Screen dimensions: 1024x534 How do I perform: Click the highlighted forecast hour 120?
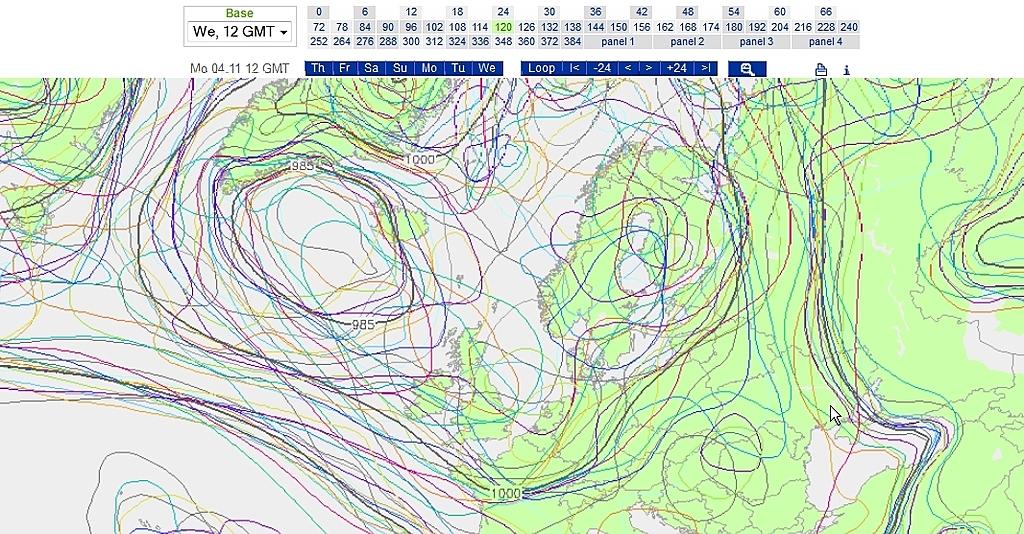503,27
